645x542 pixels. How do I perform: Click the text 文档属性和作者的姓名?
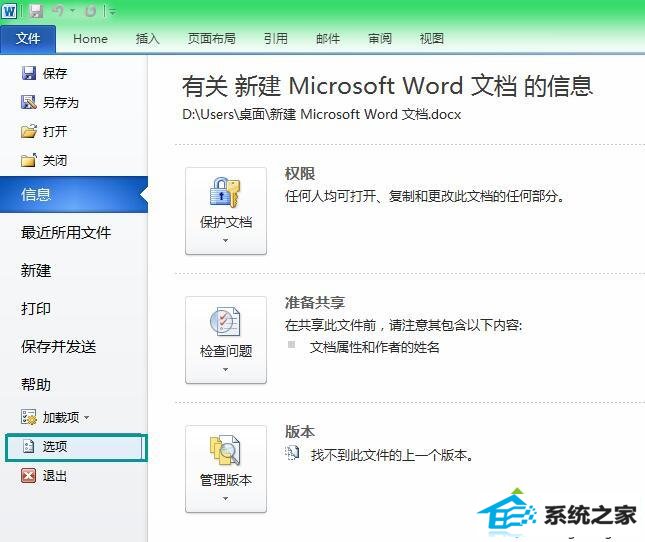coord(375,347)
